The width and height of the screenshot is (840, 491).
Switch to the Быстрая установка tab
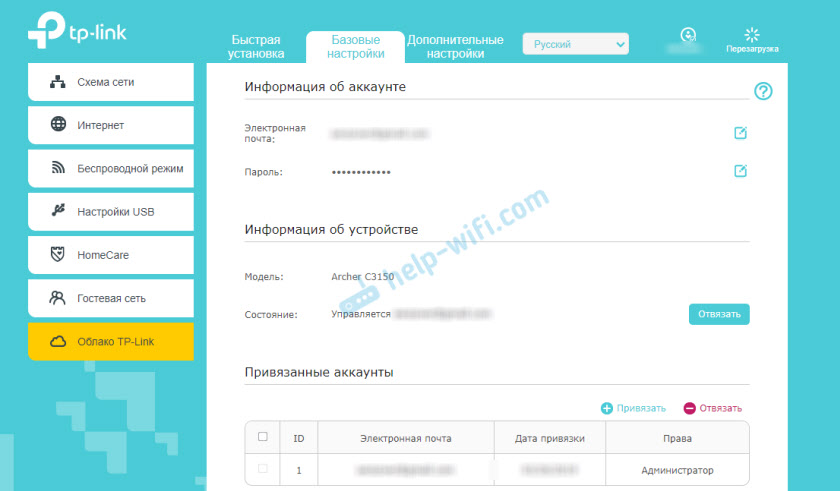pyautogui.click(x=256, y=46)
